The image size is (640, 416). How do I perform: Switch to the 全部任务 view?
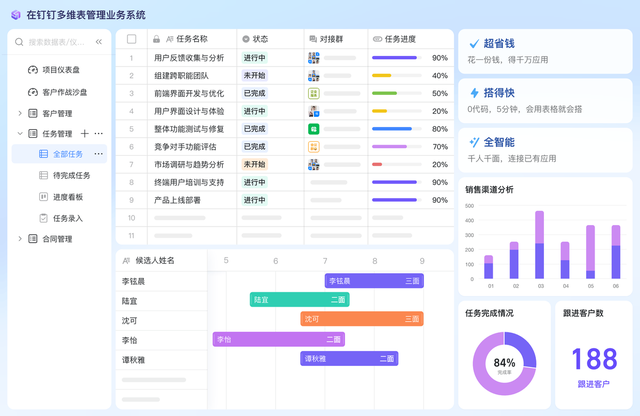pyautogui.click(x=59, y=154)
